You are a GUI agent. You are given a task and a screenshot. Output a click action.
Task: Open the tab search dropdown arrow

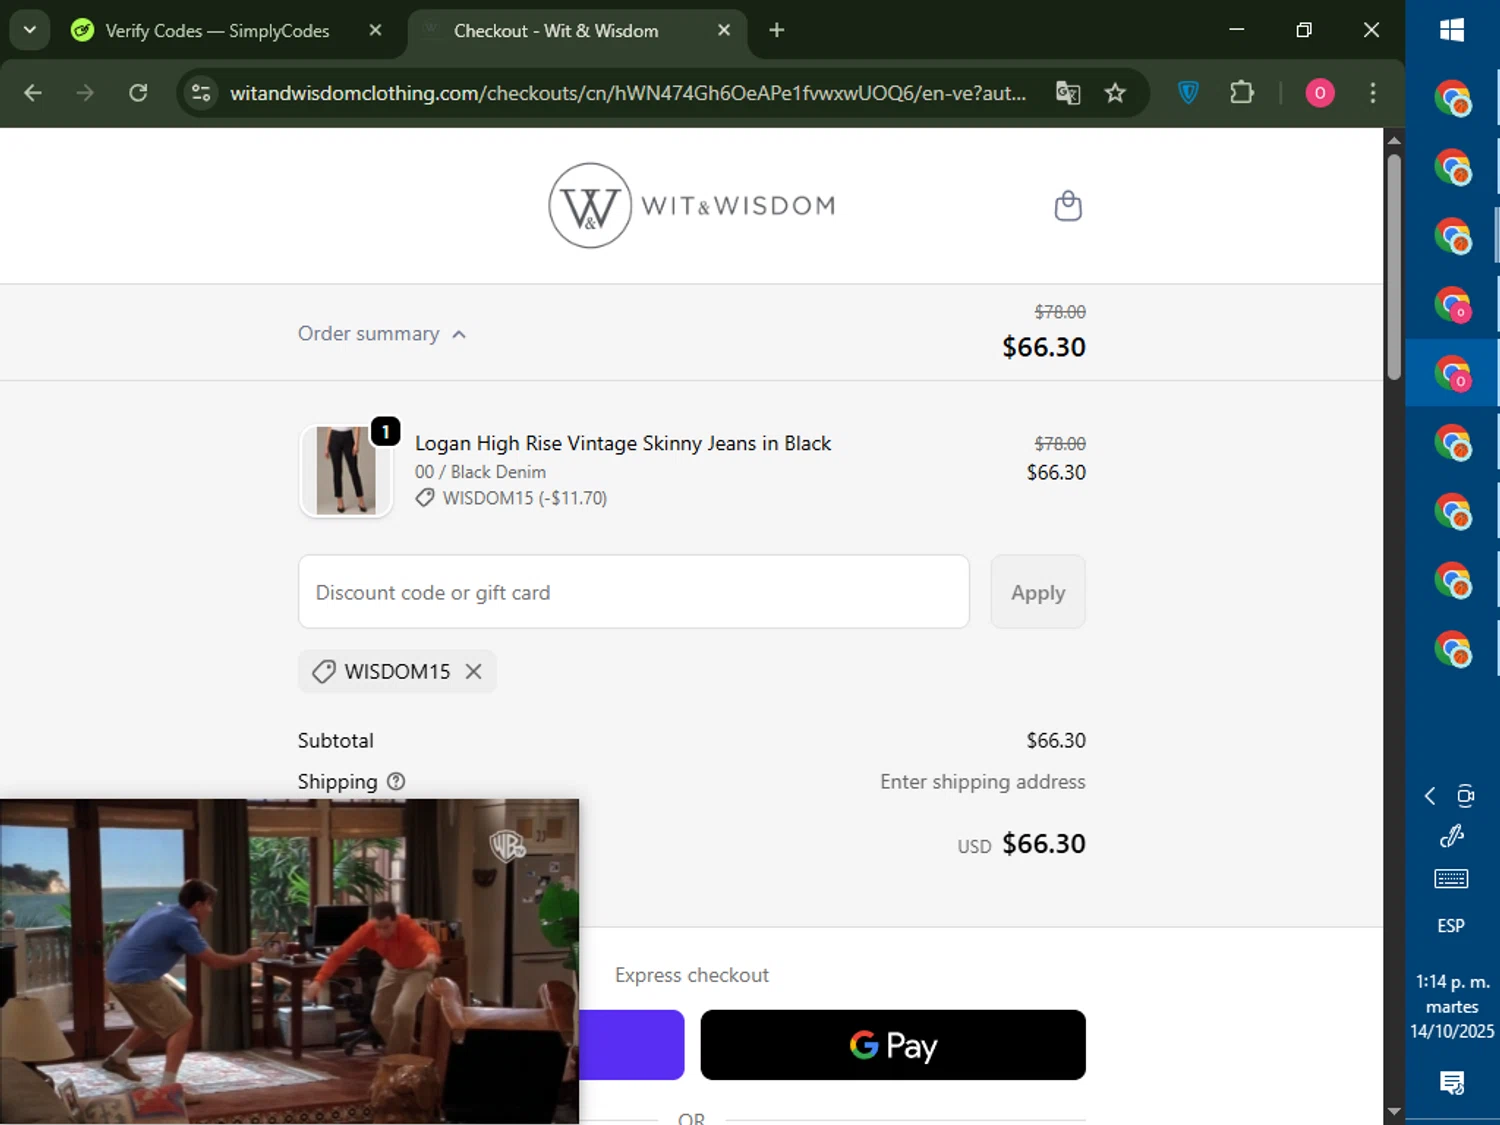[30, 31]
